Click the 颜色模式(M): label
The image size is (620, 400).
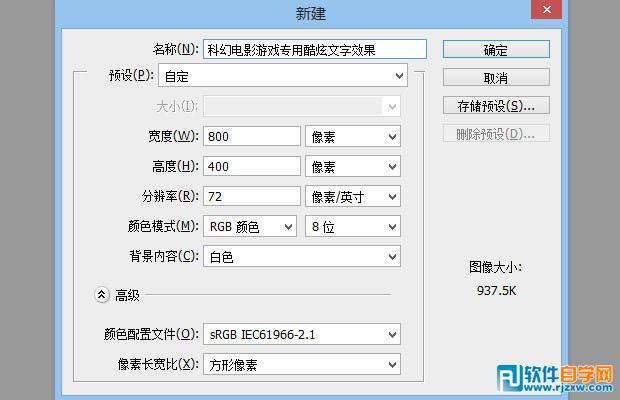pyautogui.click(x=163, y=226)
